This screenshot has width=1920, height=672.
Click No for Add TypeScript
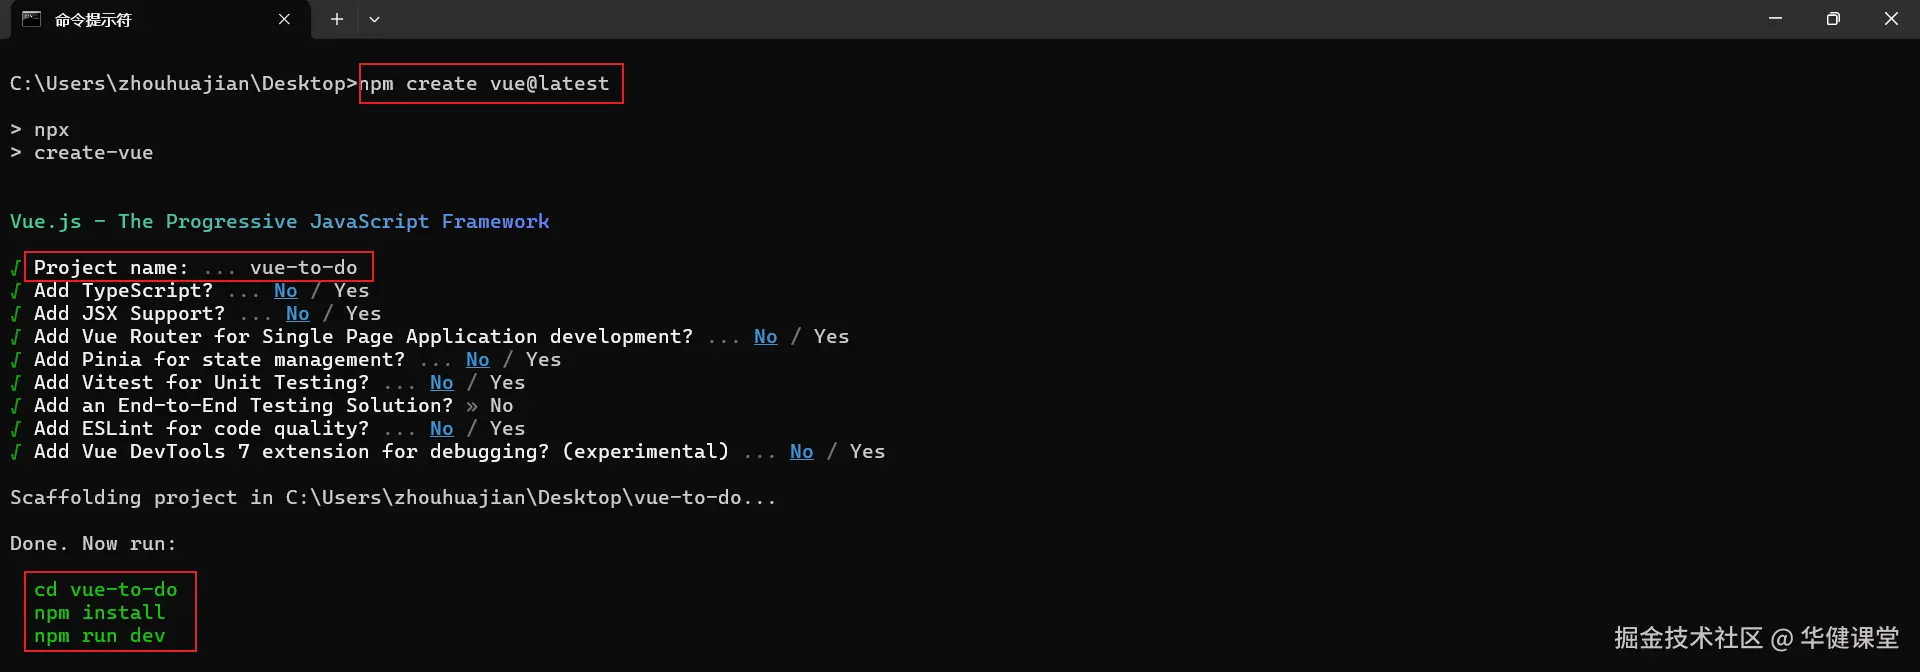[285, 291]
